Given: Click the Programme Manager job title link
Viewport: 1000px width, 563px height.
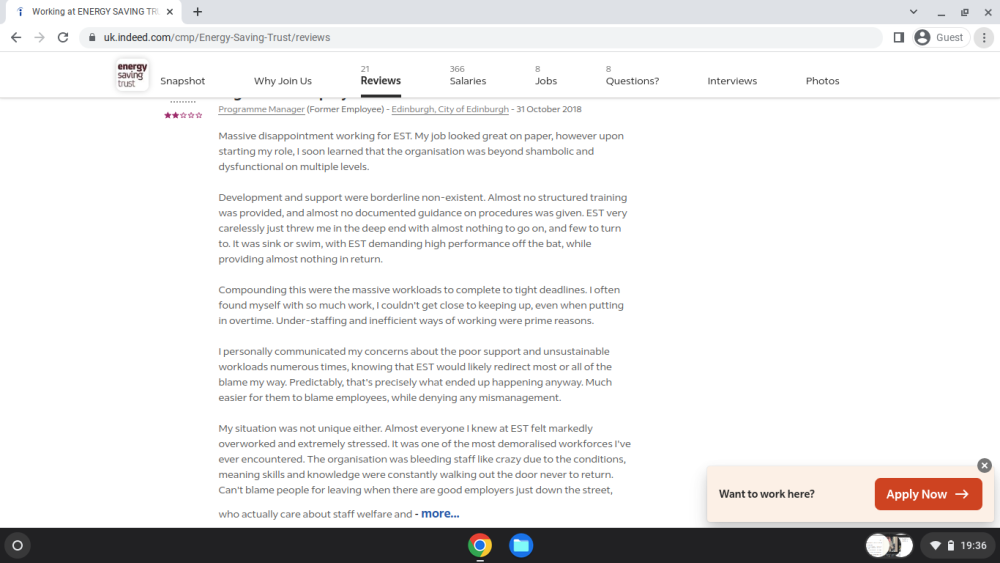Looking at the screenshot, I should tap(261, 109).
